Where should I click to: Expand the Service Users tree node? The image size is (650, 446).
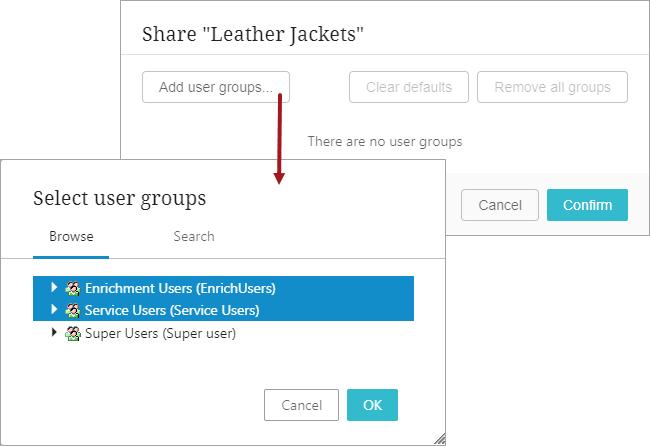[x=54, y=309]
